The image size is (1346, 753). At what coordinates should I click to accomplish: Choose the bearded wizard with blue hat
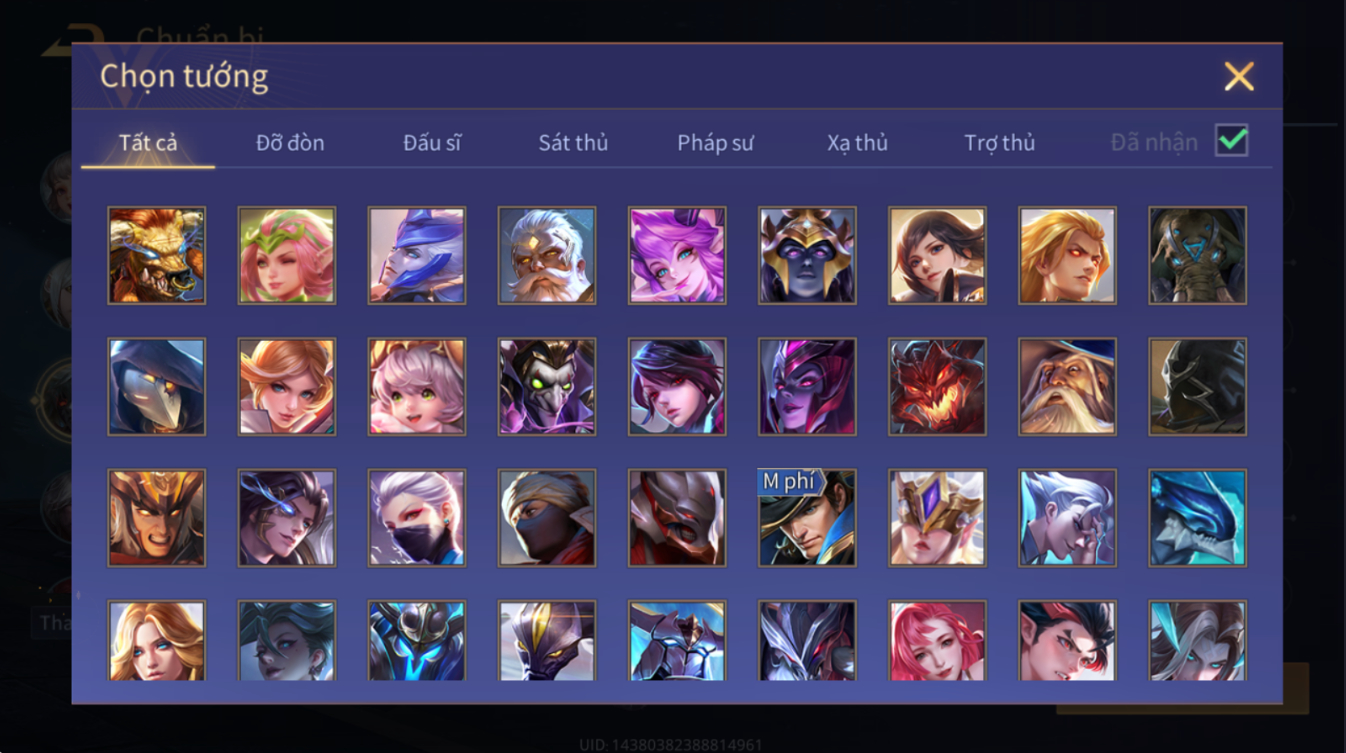click(x=1067, y=386)
